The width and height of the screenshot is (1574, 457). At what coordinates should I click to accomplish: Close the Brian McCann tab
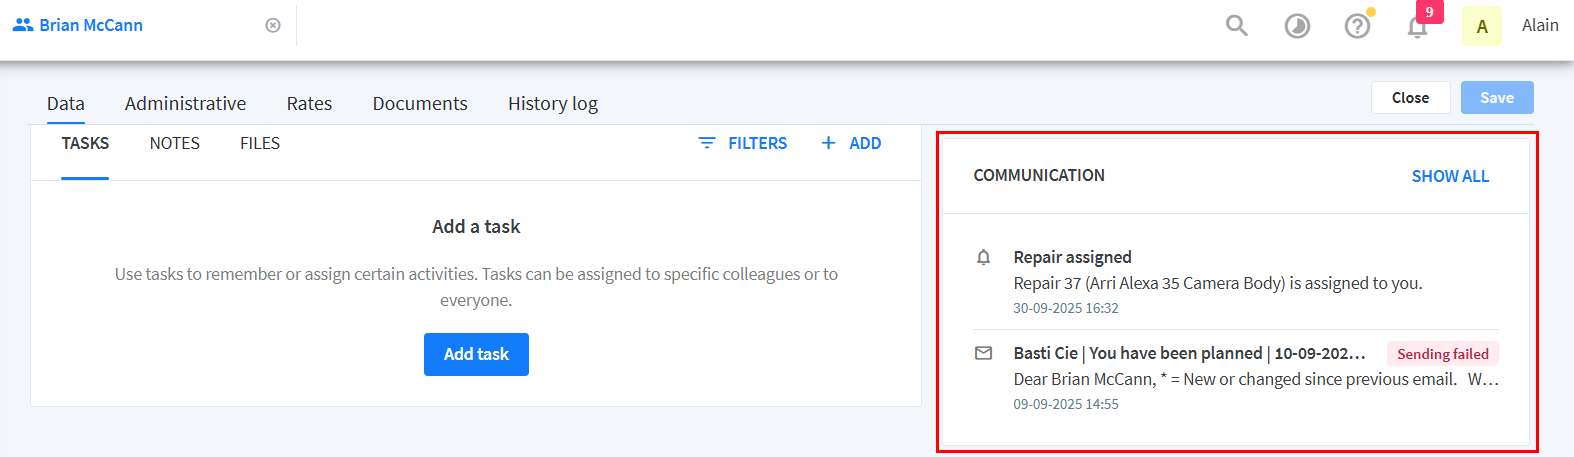[x=273, y=26]
